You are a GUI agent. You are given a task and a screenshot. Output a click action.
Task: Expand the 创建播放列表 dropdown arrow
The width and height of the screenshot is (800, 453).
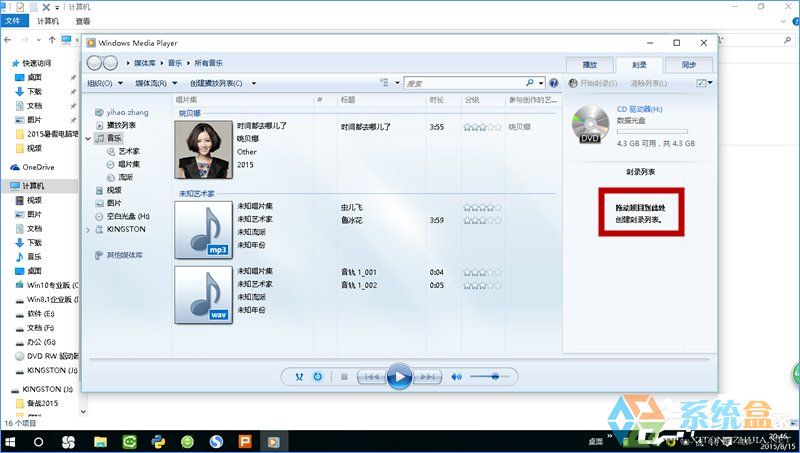pyautogui.click(x=254, y=83)
